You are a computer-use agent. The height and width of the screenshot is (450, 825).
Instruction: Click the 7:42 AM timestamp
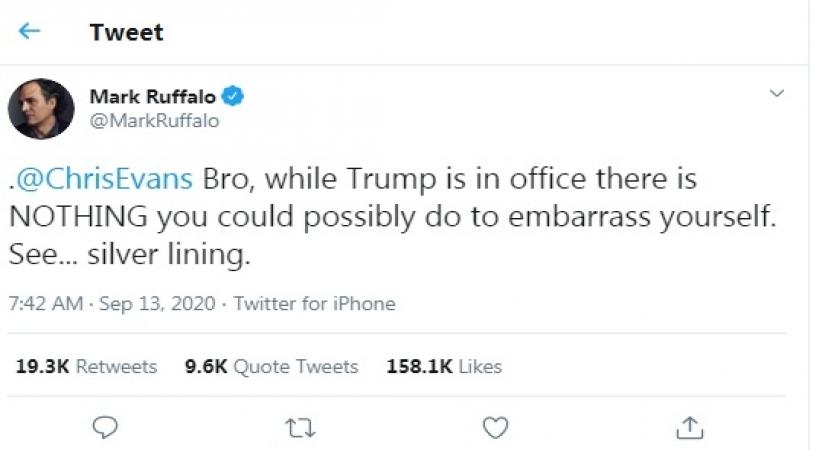[45, 304]
